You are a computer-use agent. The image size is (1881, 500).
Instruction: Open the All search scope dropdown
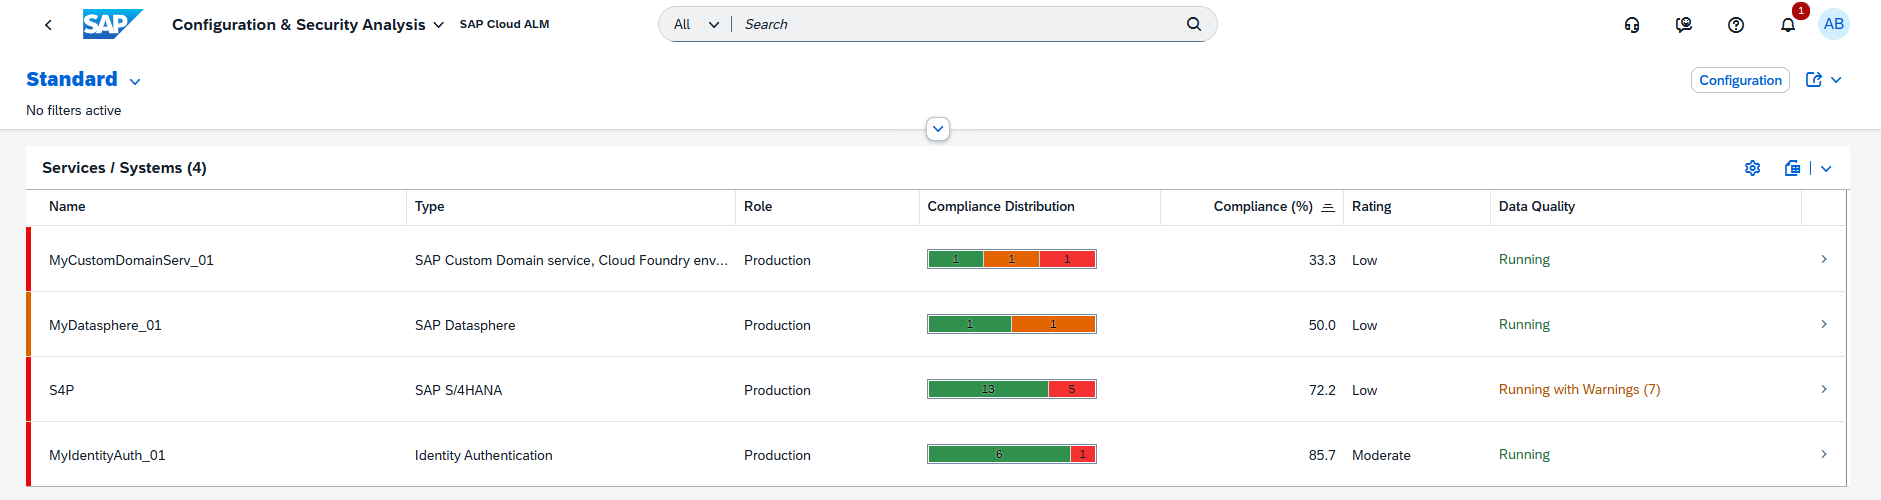click(x=696, y=24)
